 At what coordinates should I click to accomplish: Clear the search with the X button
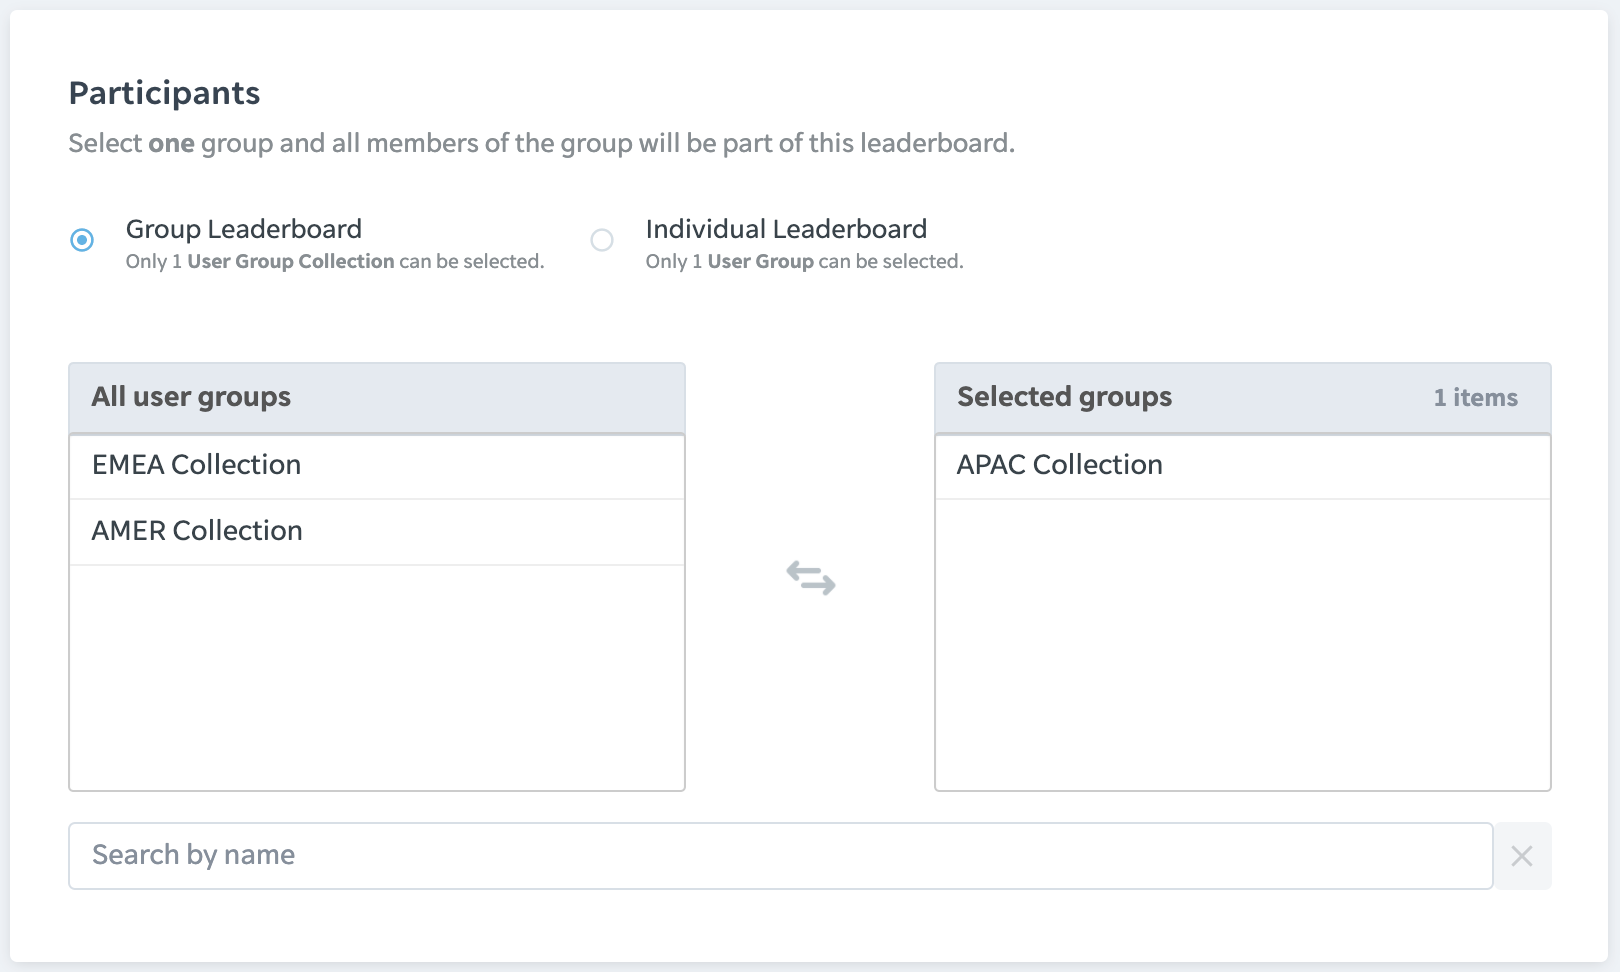(x=1522, y=856)
